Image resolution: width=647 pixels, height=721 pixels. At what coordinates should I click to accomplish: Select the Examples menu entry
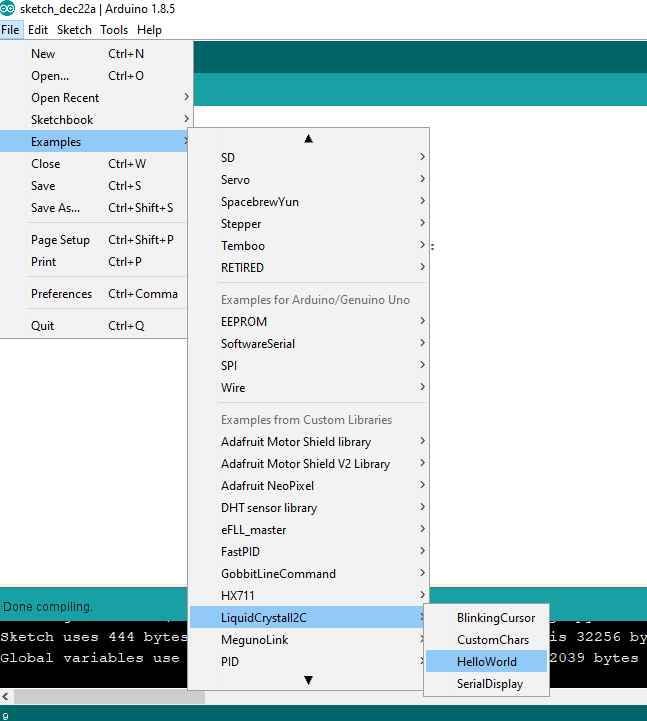point(94,142)
